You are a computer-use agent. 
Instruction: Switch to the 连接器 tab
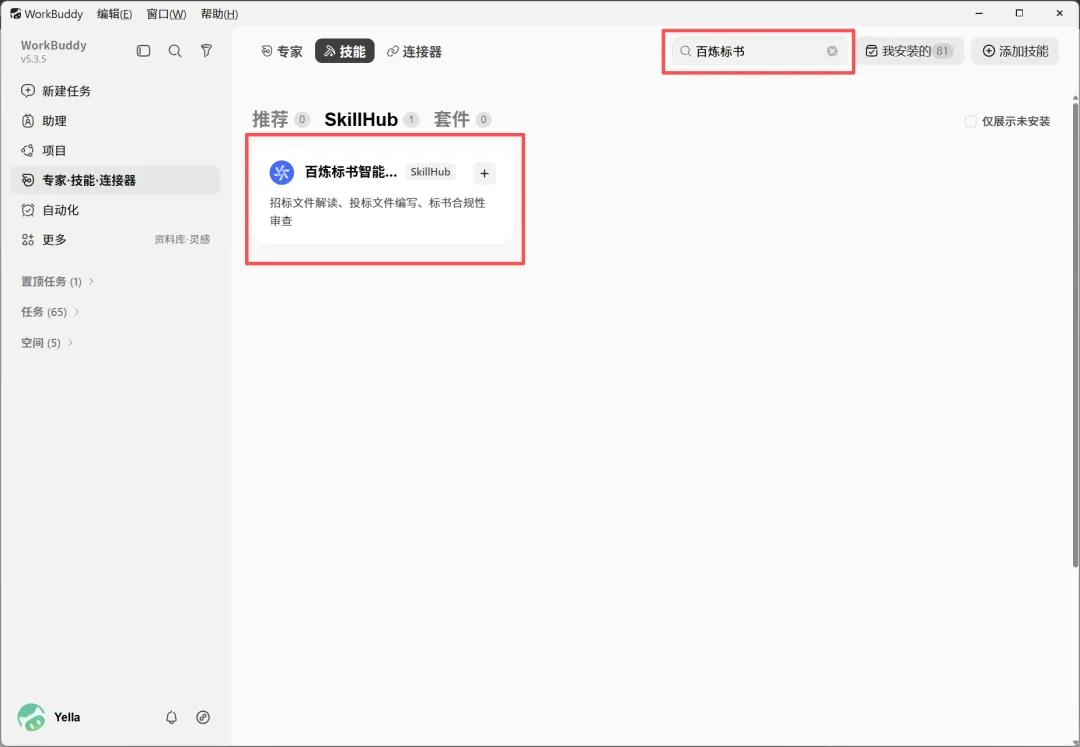point(414,52)
